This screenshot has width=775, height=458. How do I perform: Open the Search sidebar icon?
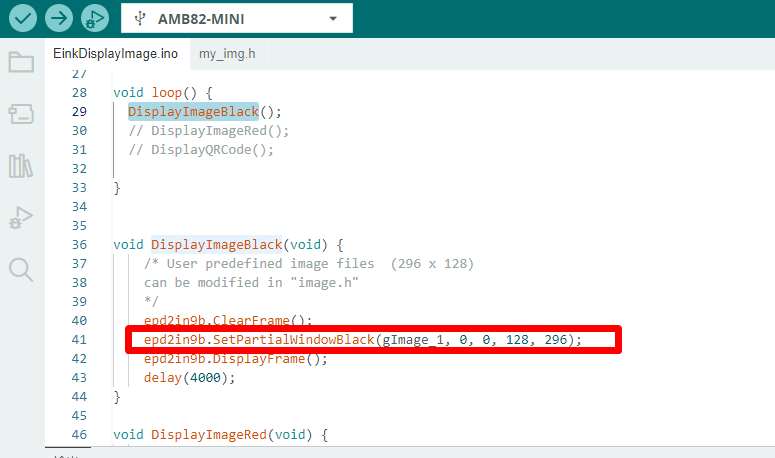coord(21,270)
